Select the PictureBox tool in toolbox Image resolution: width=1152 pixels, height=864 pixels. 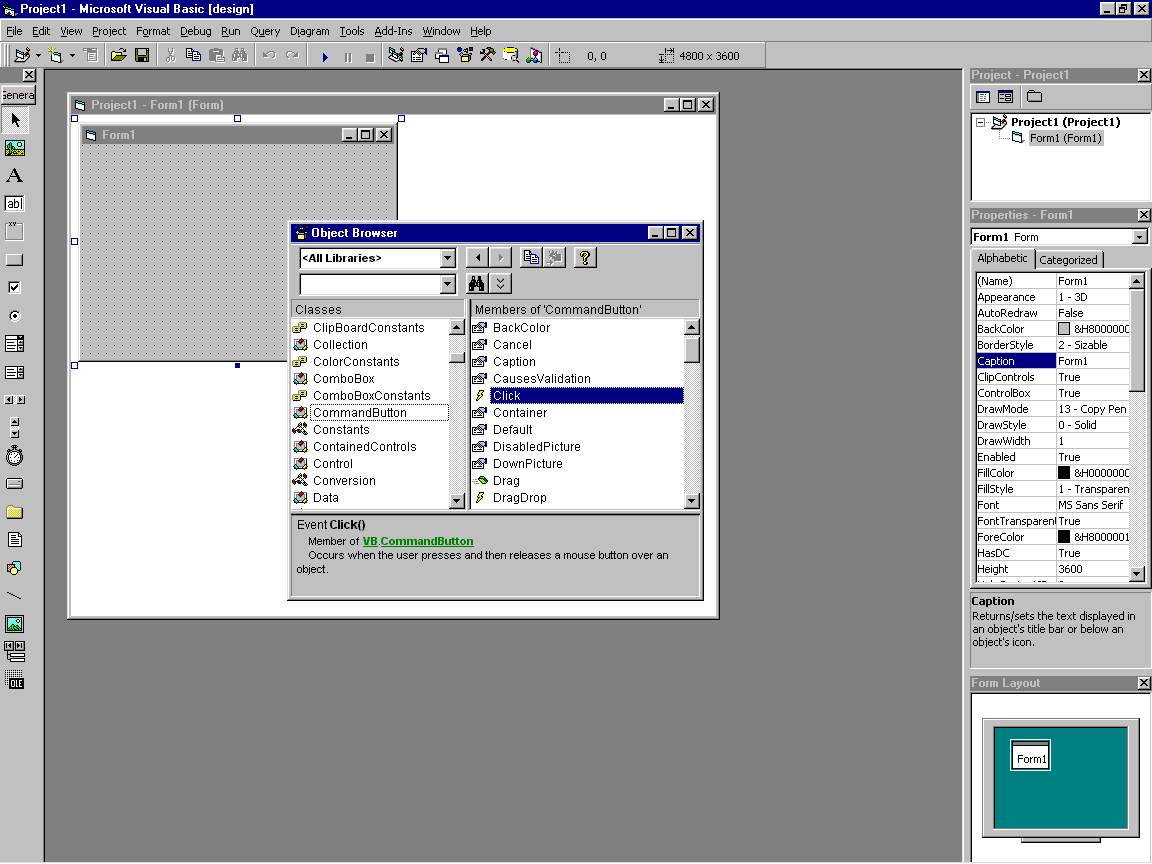[15, 148]
